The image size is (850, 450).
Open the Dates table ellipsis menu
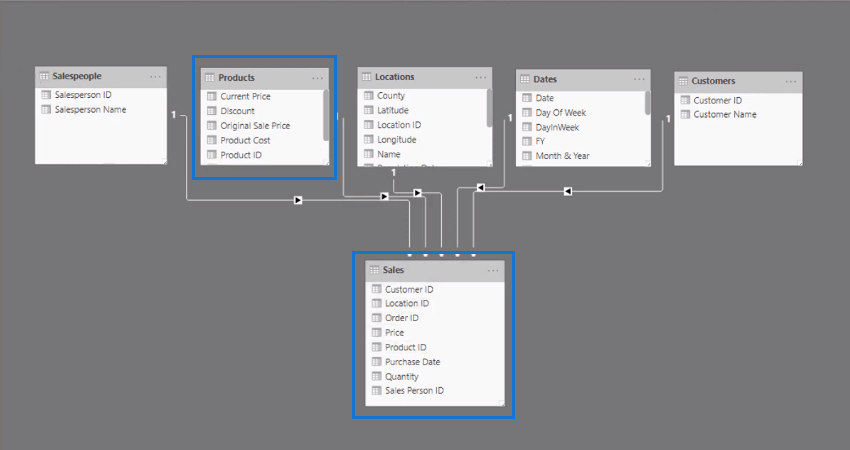coord(639,79)
